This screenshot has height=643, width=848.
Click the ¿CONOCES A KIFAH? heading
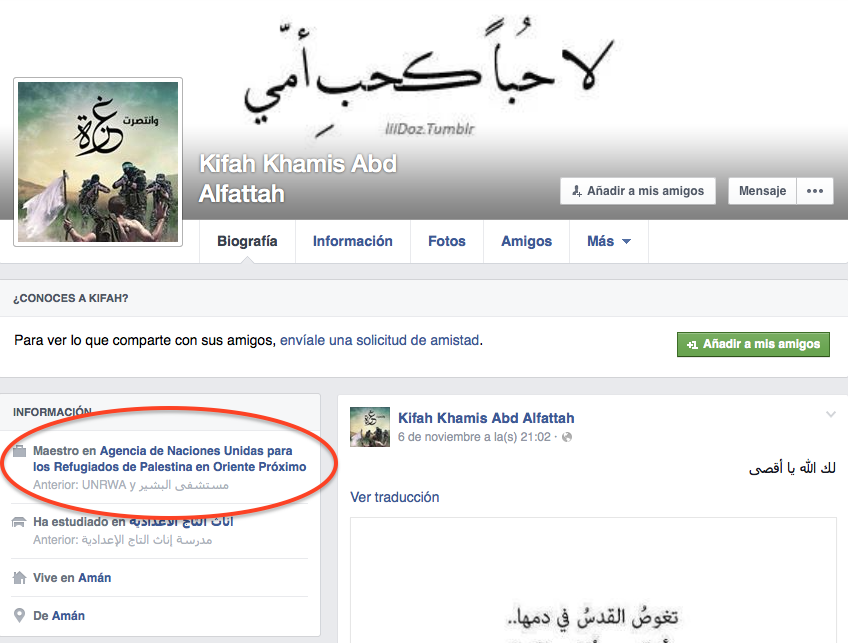[71, 298]
